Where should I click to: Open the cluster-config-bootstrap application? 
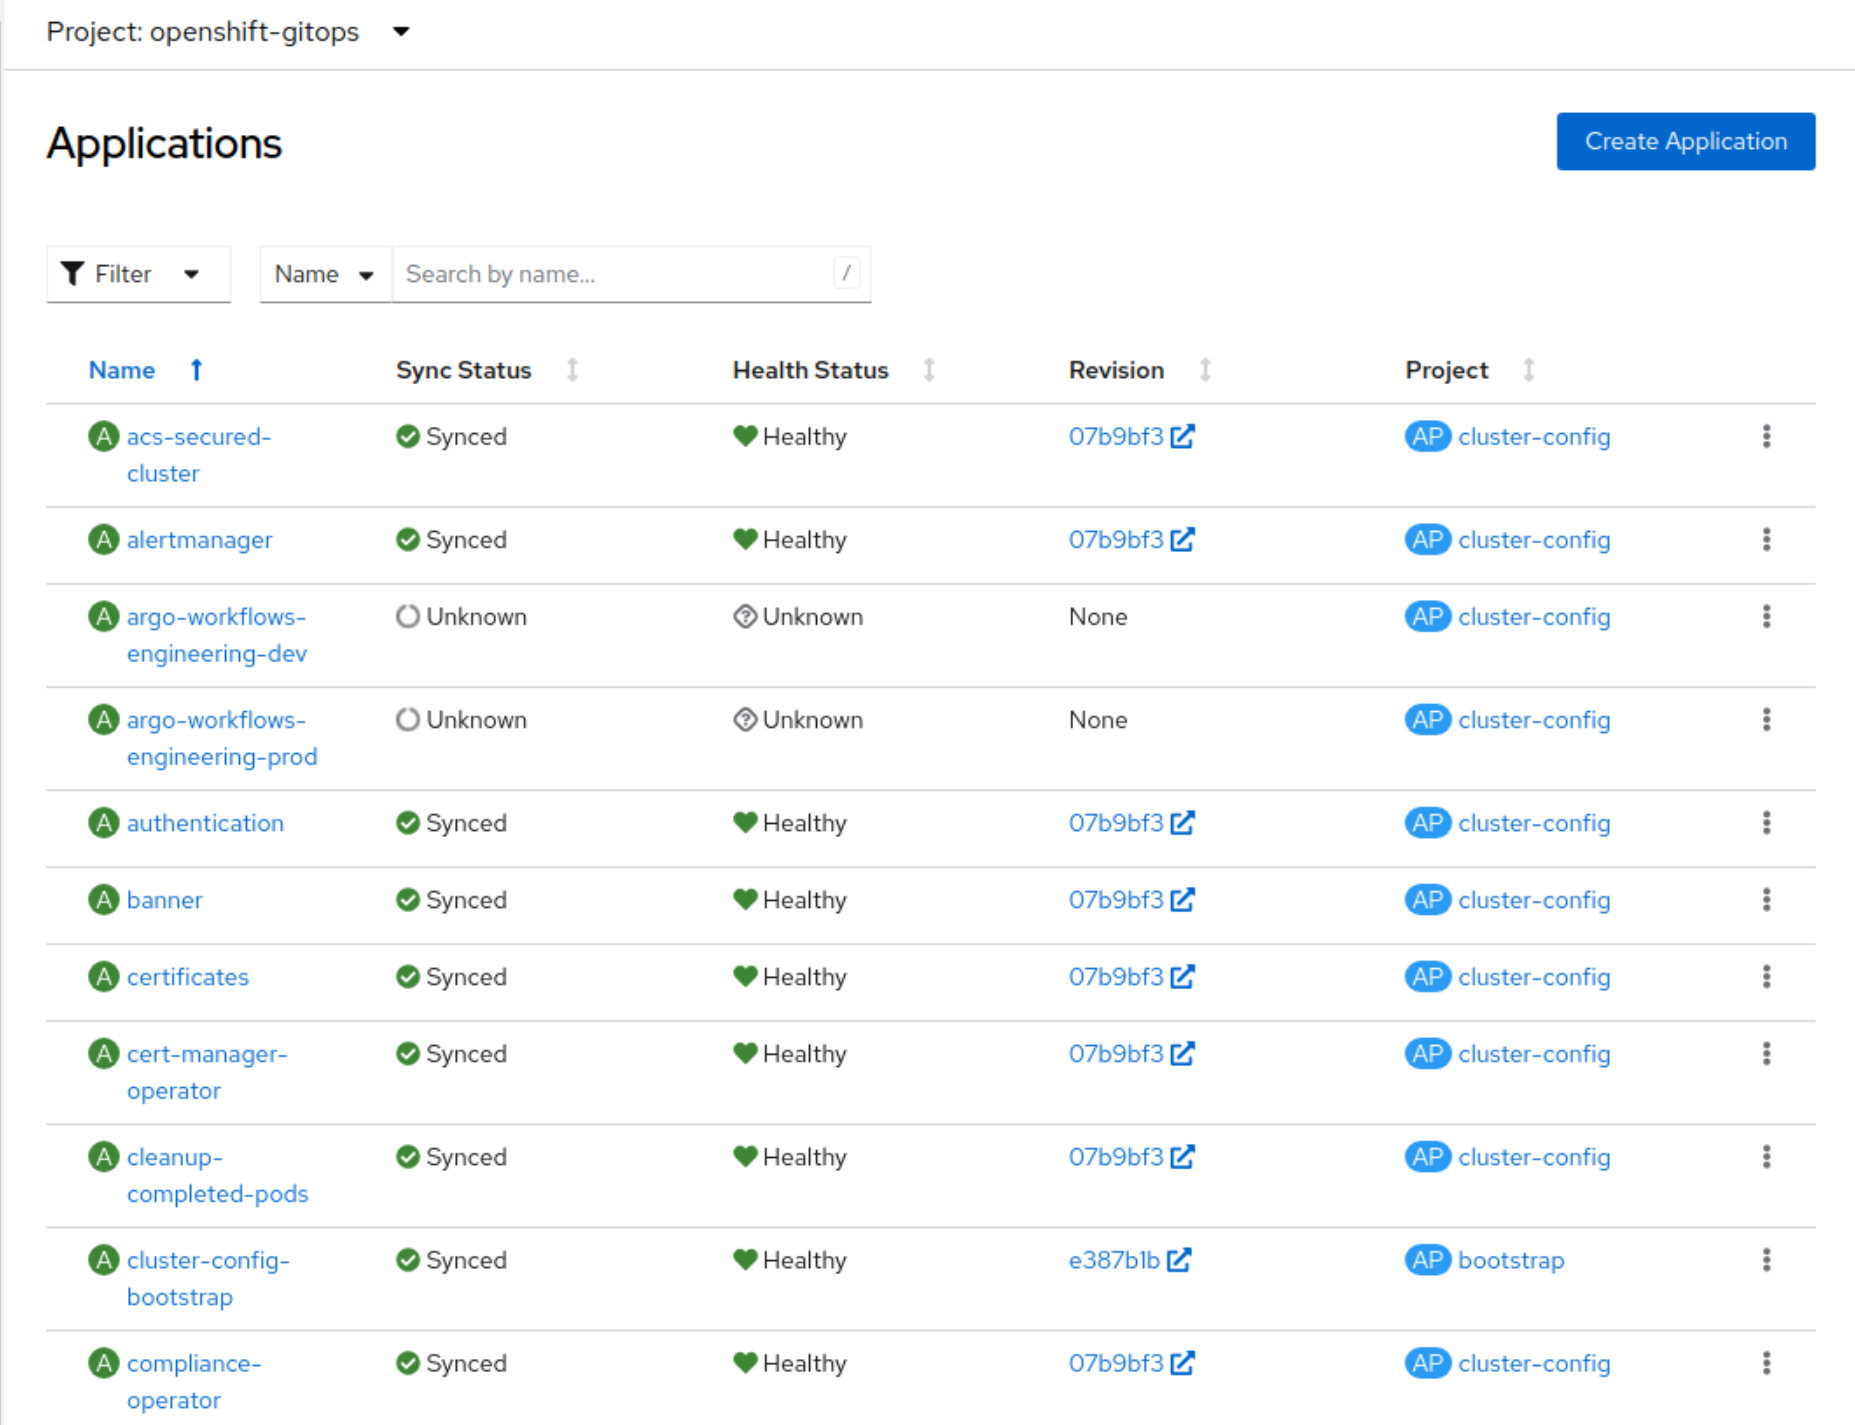pyautogui.click(x=208, y=1278)
